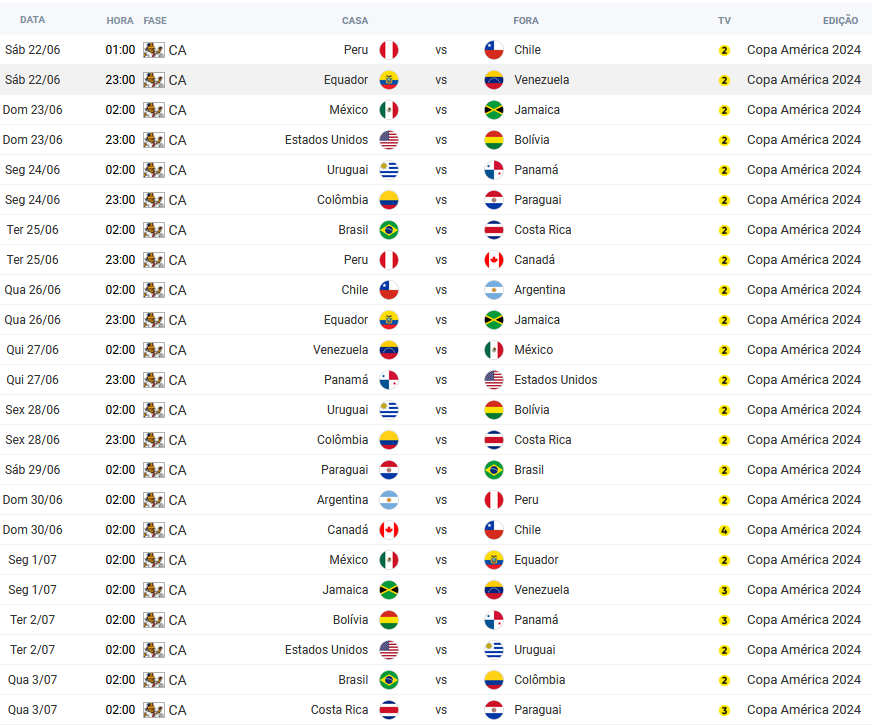Click Estados Unidos flag in the Bolívia match
The image size is (872, 725).
[389, 140]
